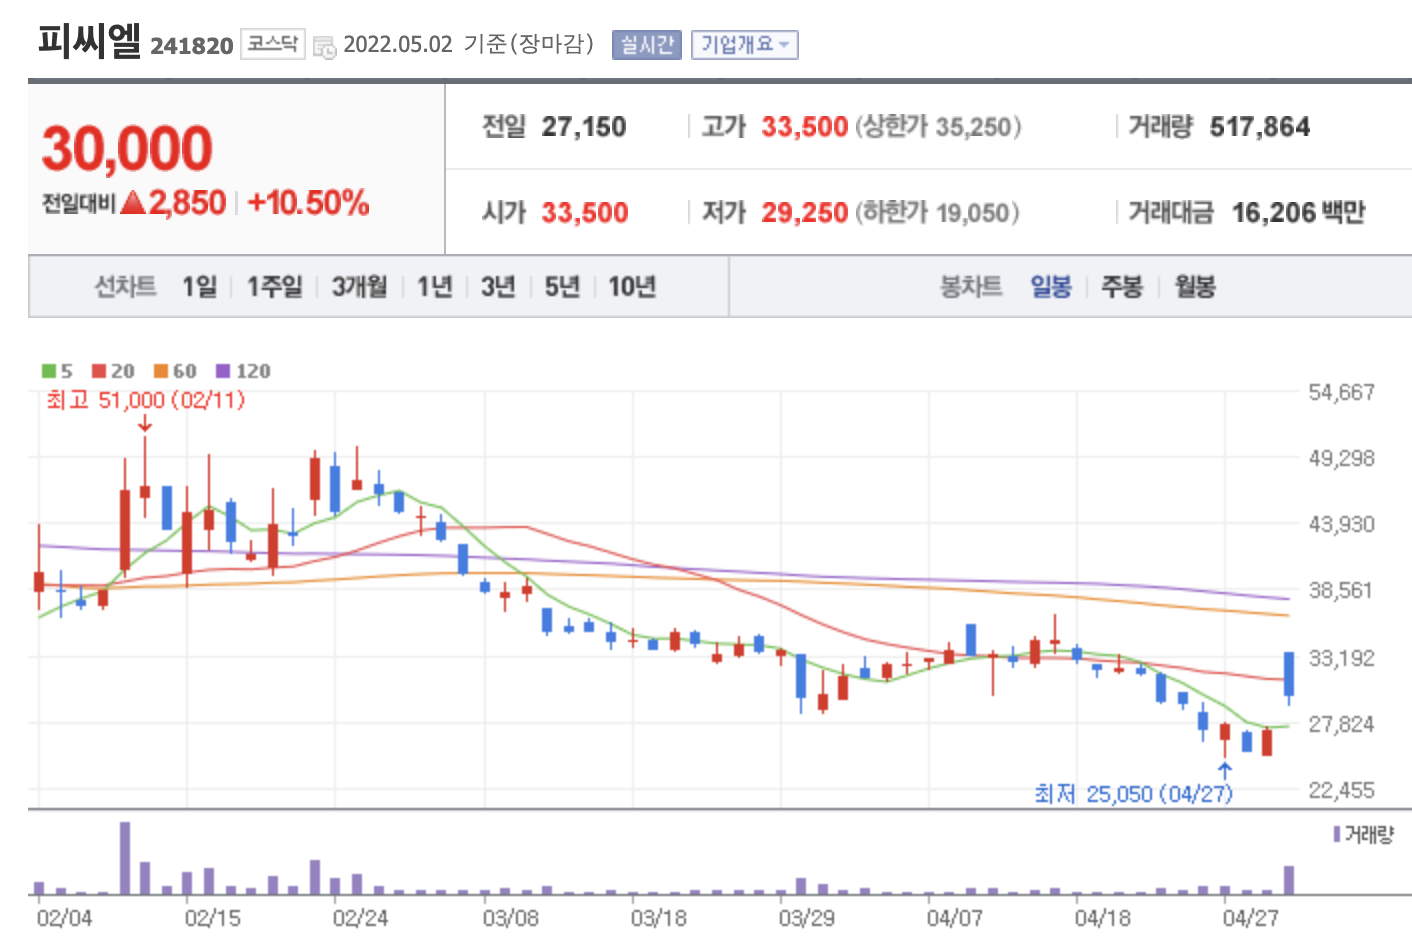1412x950 pixels.
Task: Click the 코스닥 market badge
Action: [273, 44]
